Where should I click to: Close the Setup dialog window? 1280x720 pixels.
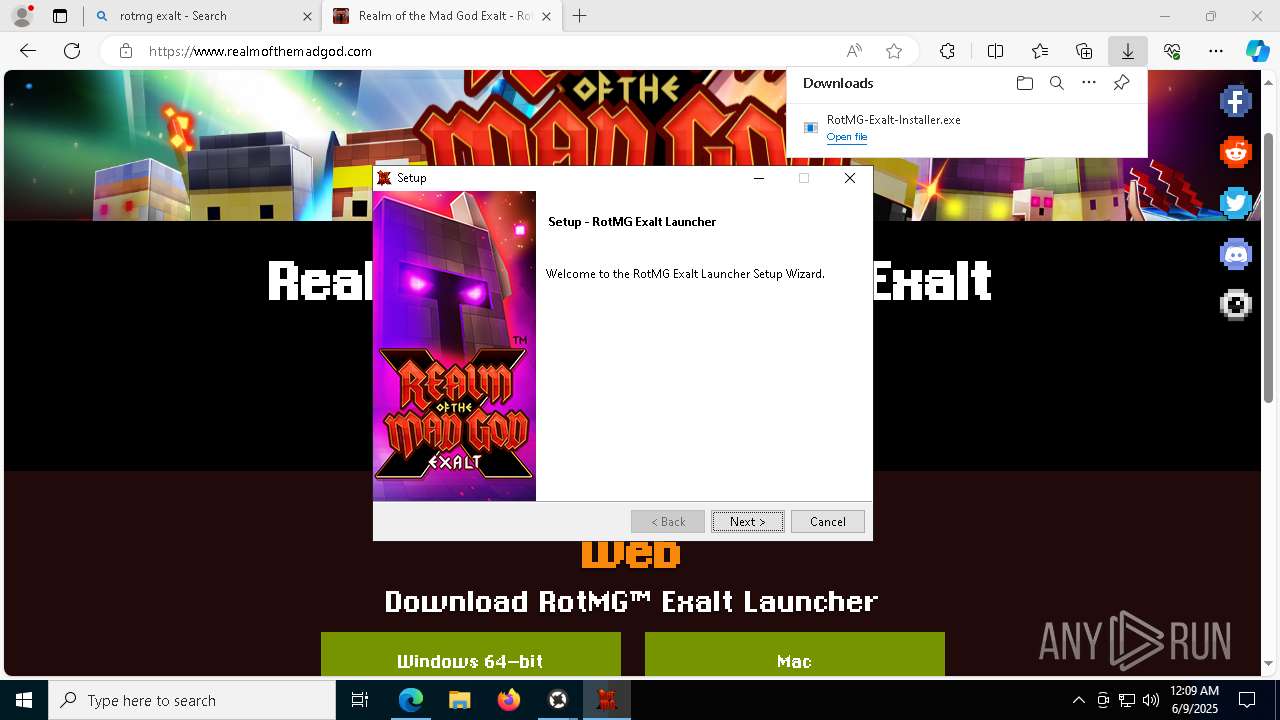click(850, 178)
